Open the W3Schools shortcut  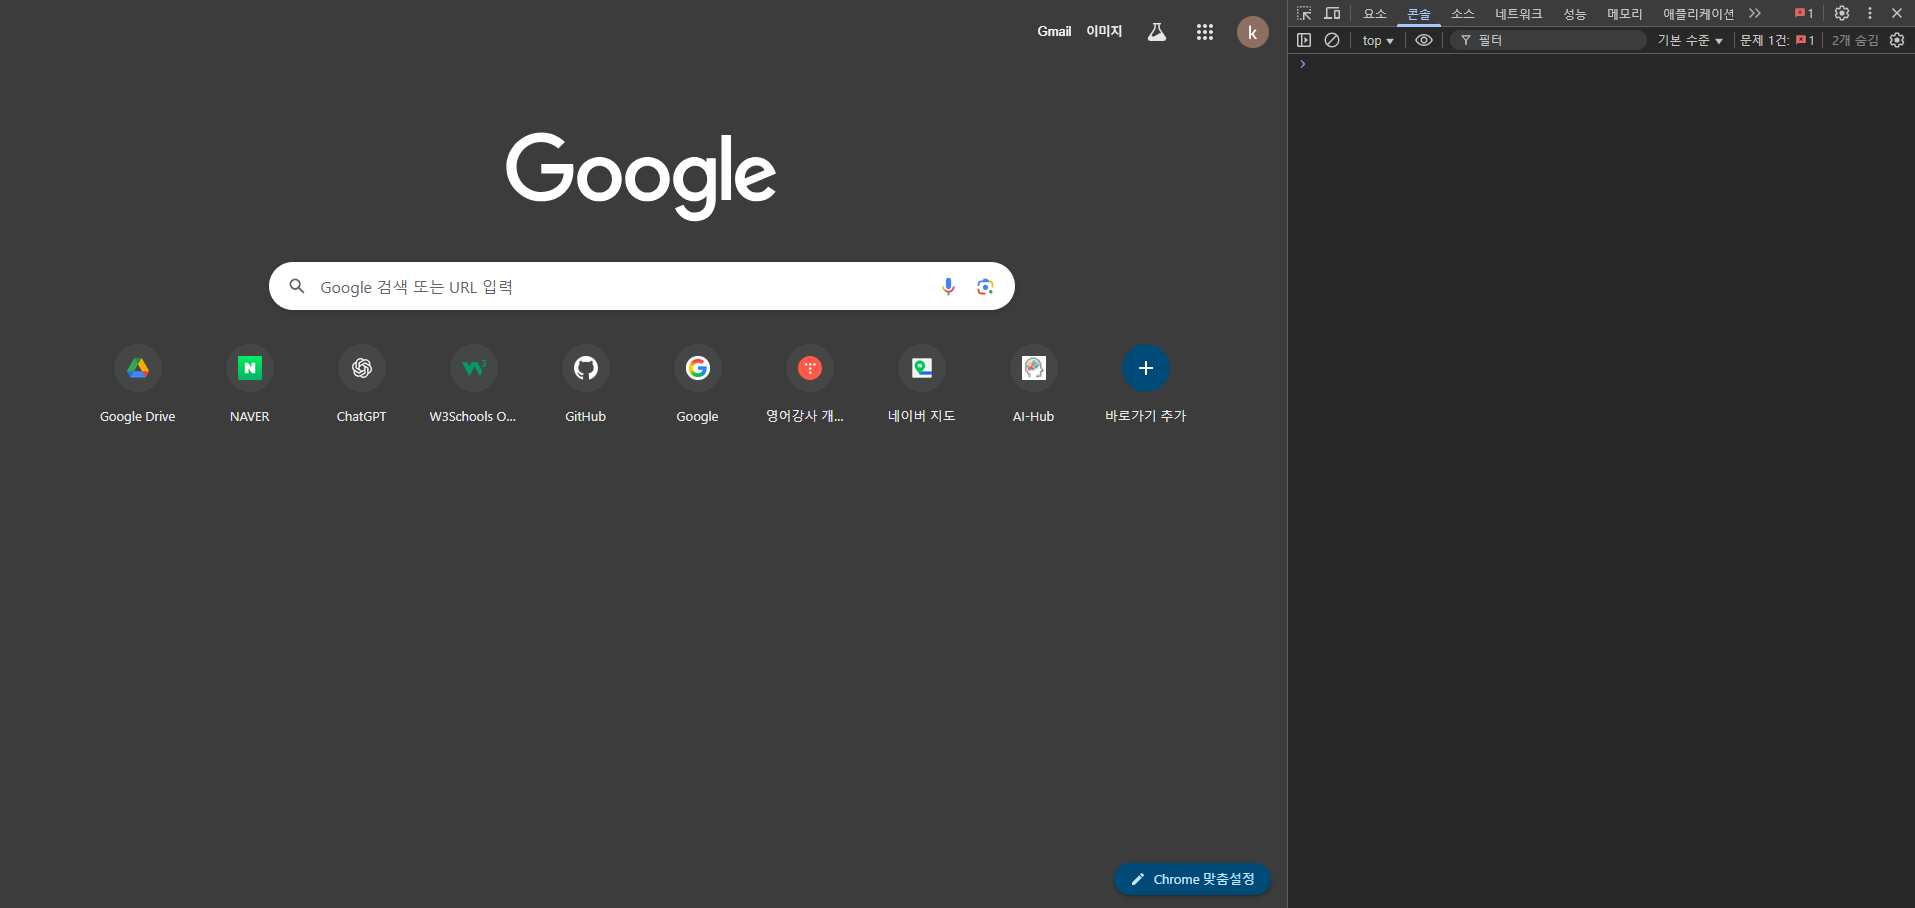tap(474, 385)
